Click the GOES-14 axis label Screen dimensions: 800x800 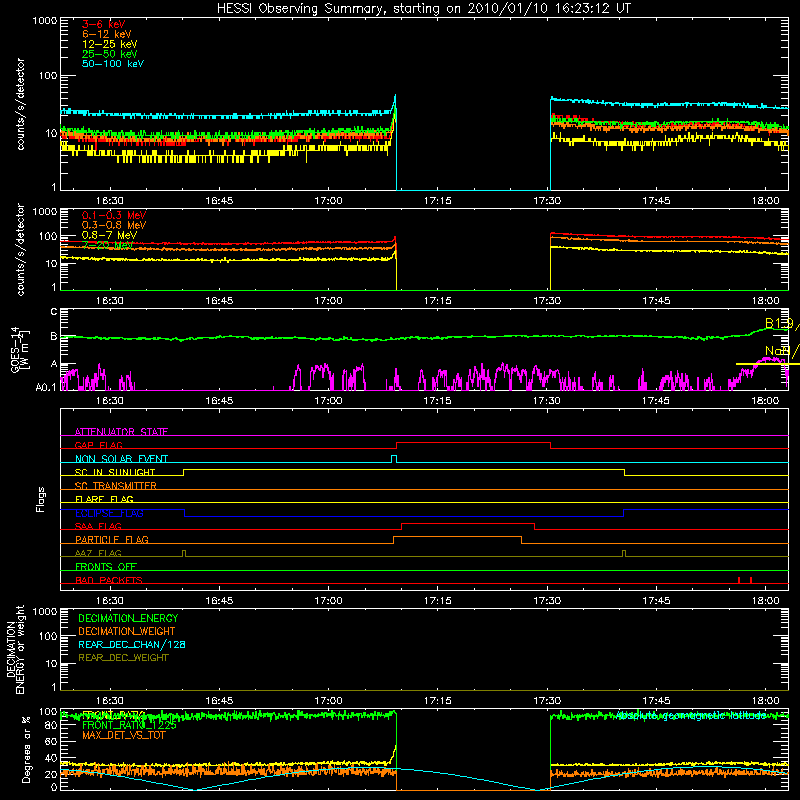point(19,349)
